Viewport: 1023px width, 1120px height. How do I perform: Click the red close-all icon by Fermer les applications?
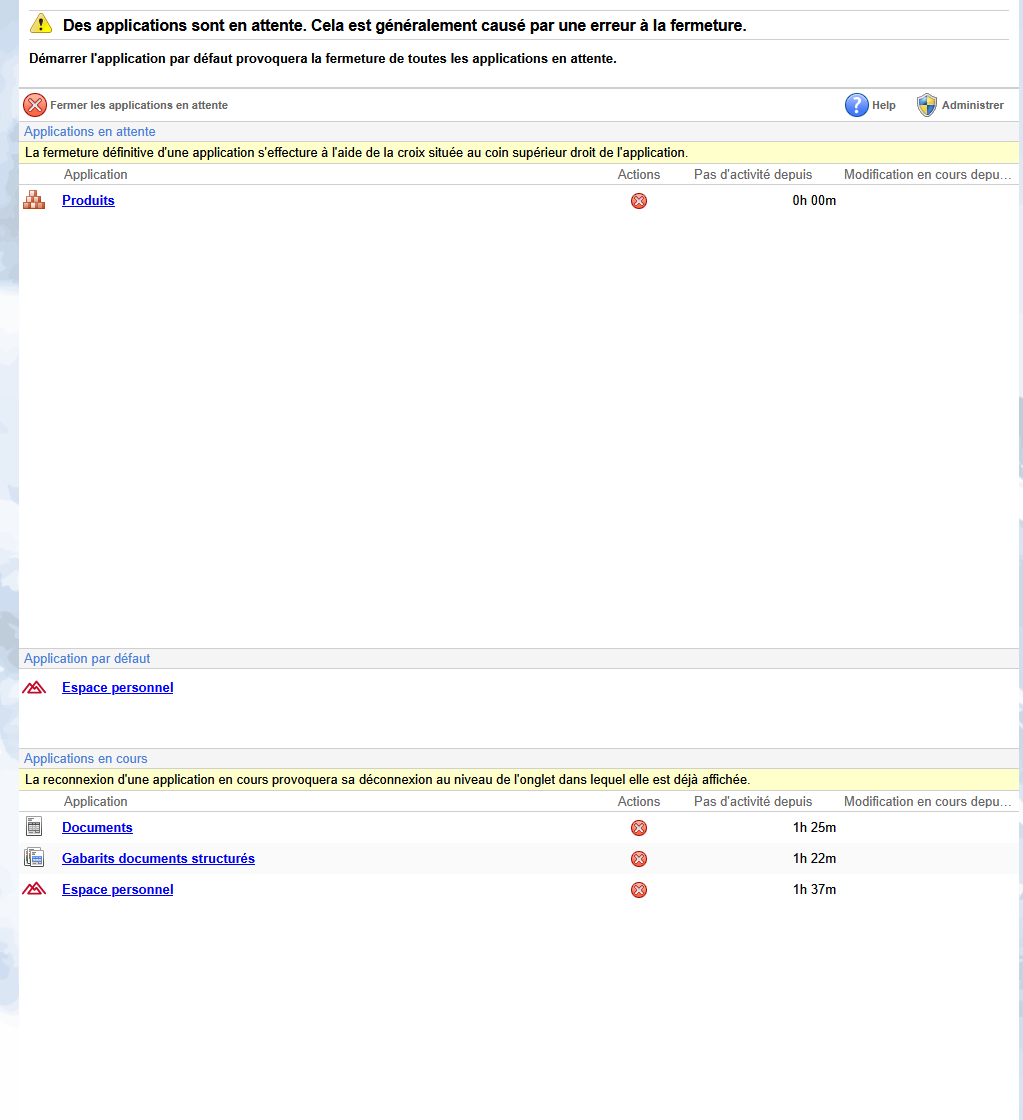click(34, 105)
